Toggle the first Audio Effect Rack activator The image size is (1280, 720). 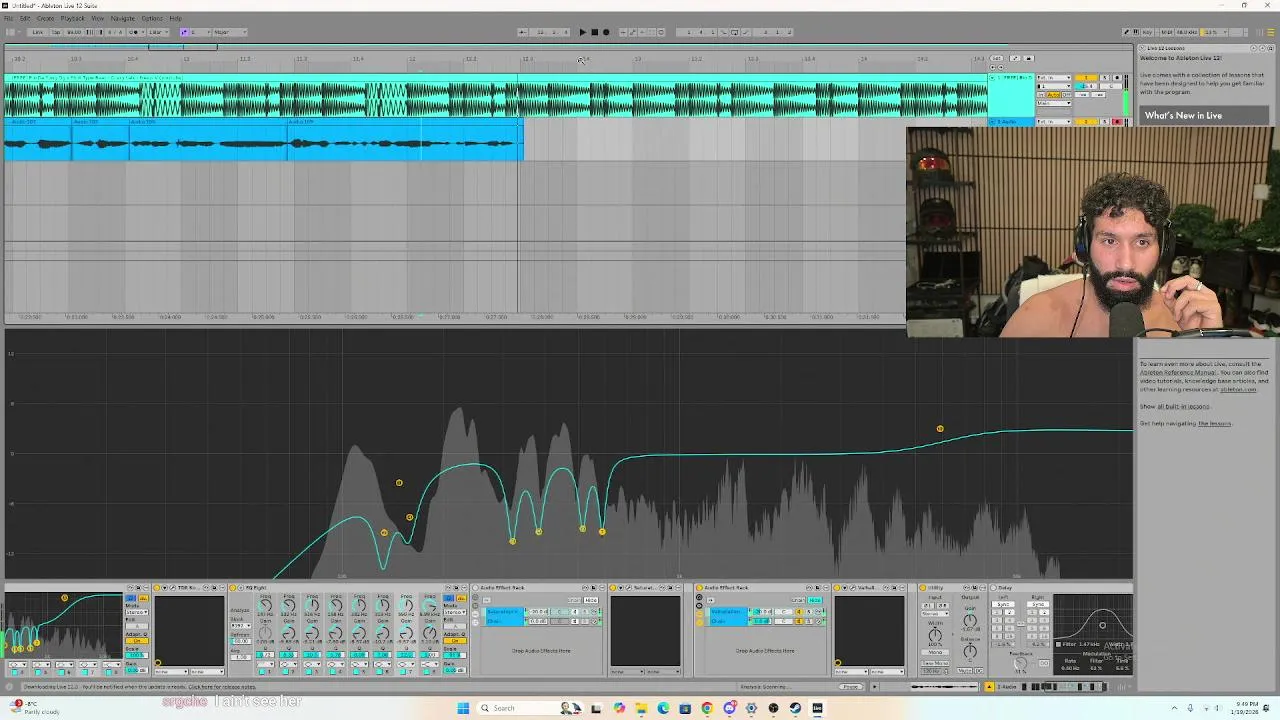[x=475, y=588]
